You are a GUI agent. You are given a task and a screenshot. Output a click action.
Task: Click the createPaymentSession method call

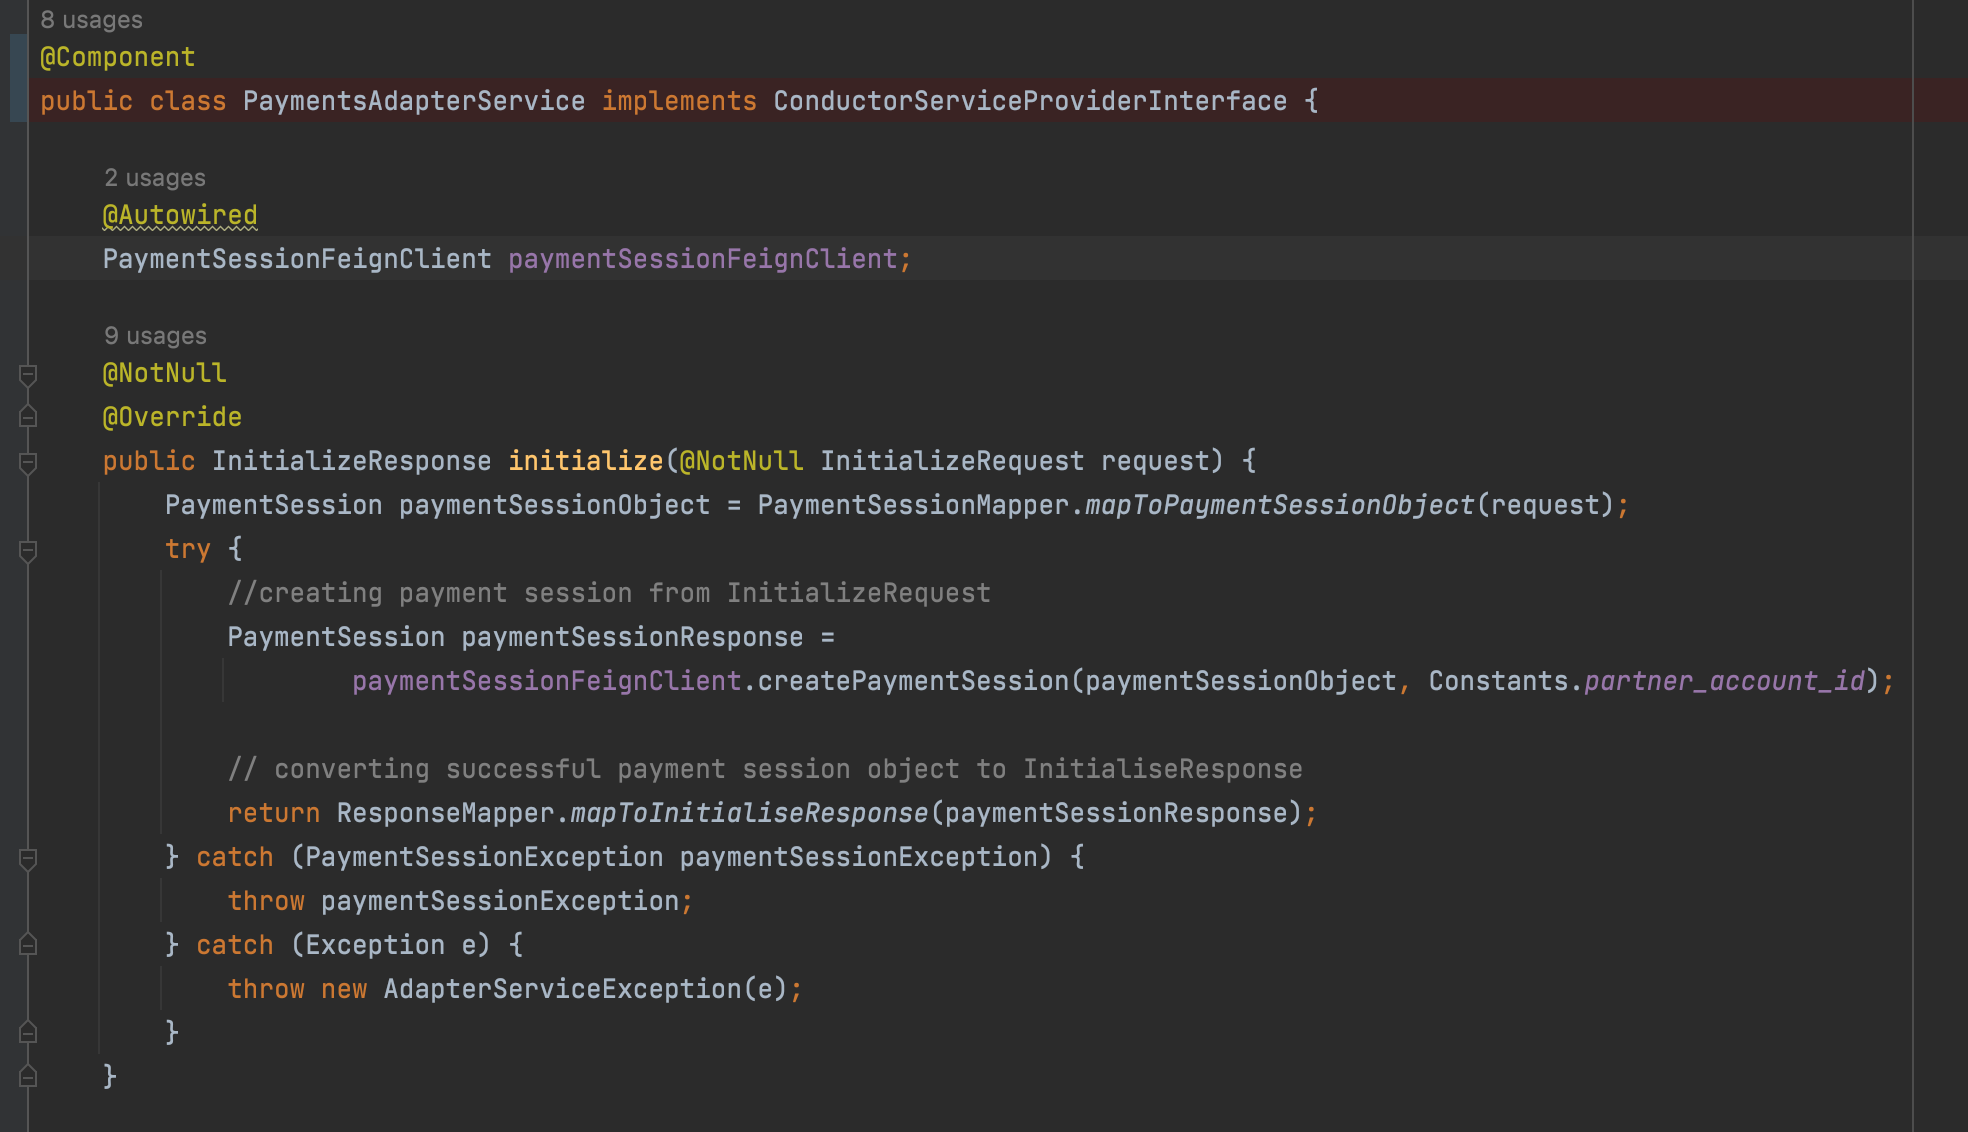pos(913,681)
